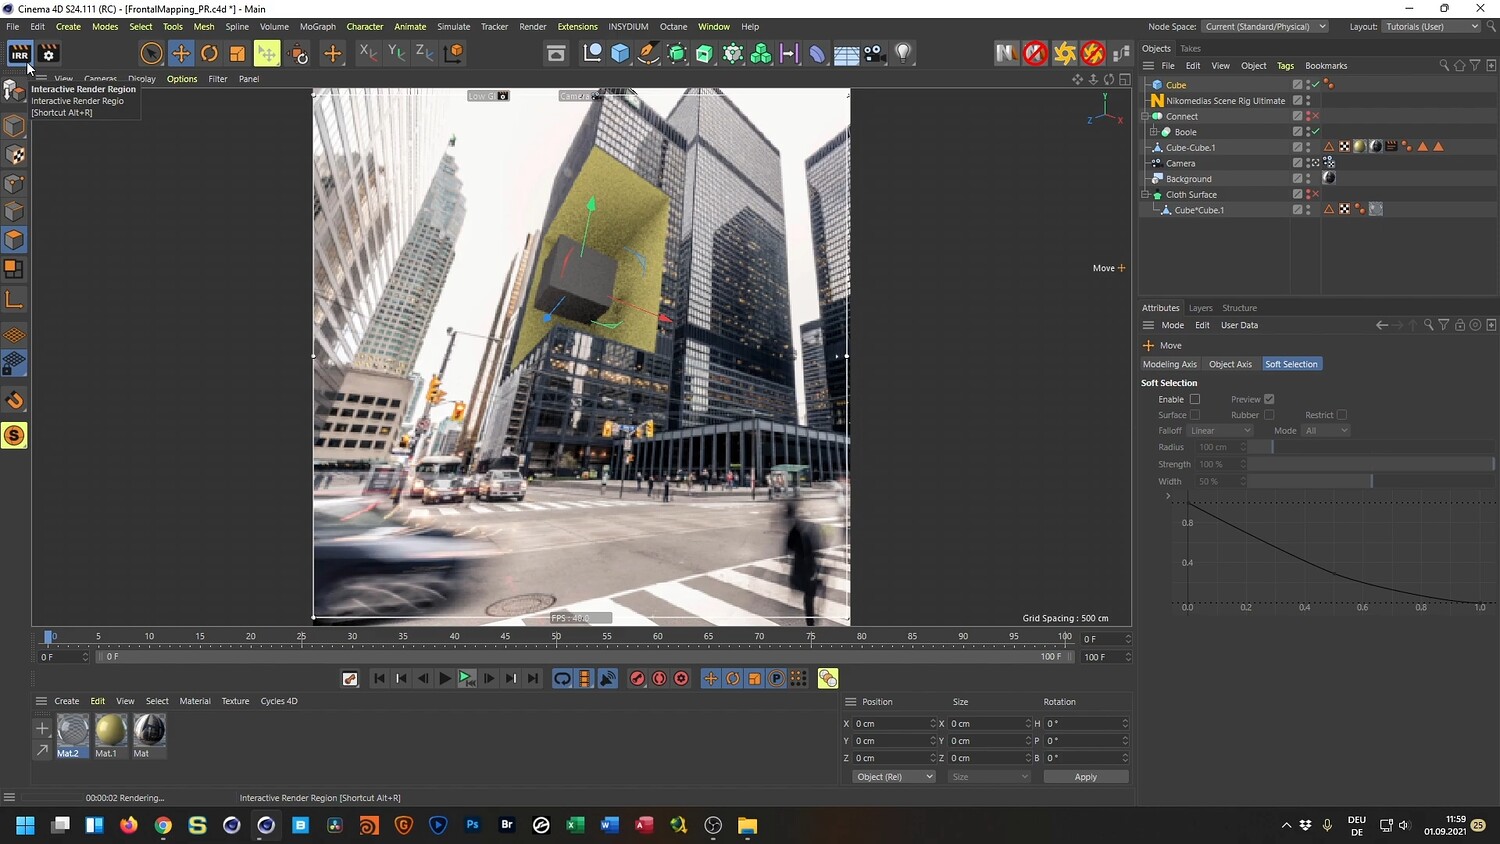Image resolution: width=1500 pixels, height=844 pixels.
Task: Adjust the Soft Selection Strength slider
Action: [x=1371, y=464]
